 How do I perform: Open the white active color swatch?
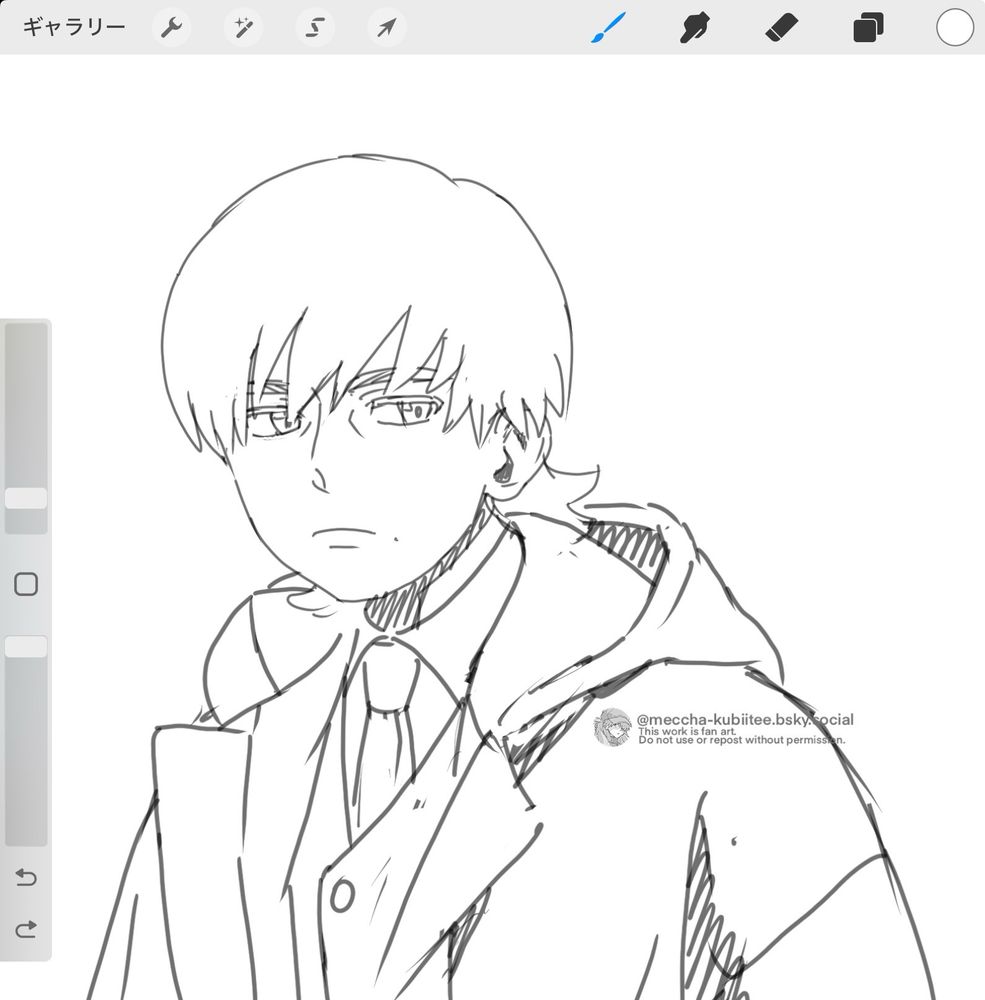point(954,27)
